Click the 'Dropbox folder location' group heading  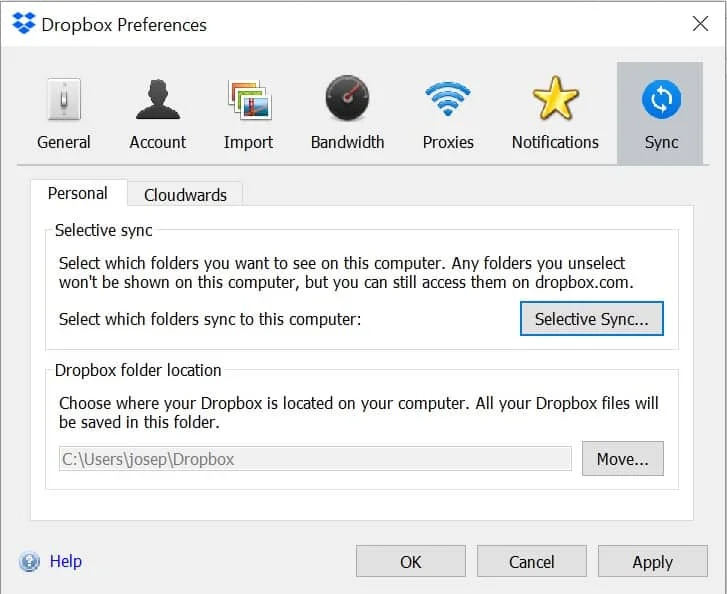138,370
